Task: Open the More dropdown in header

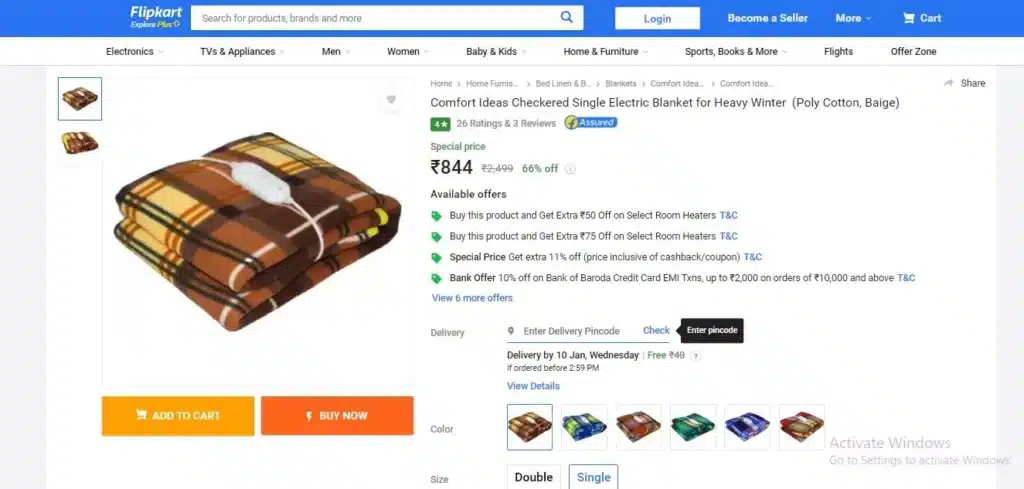Action: (x=853, y=18)
